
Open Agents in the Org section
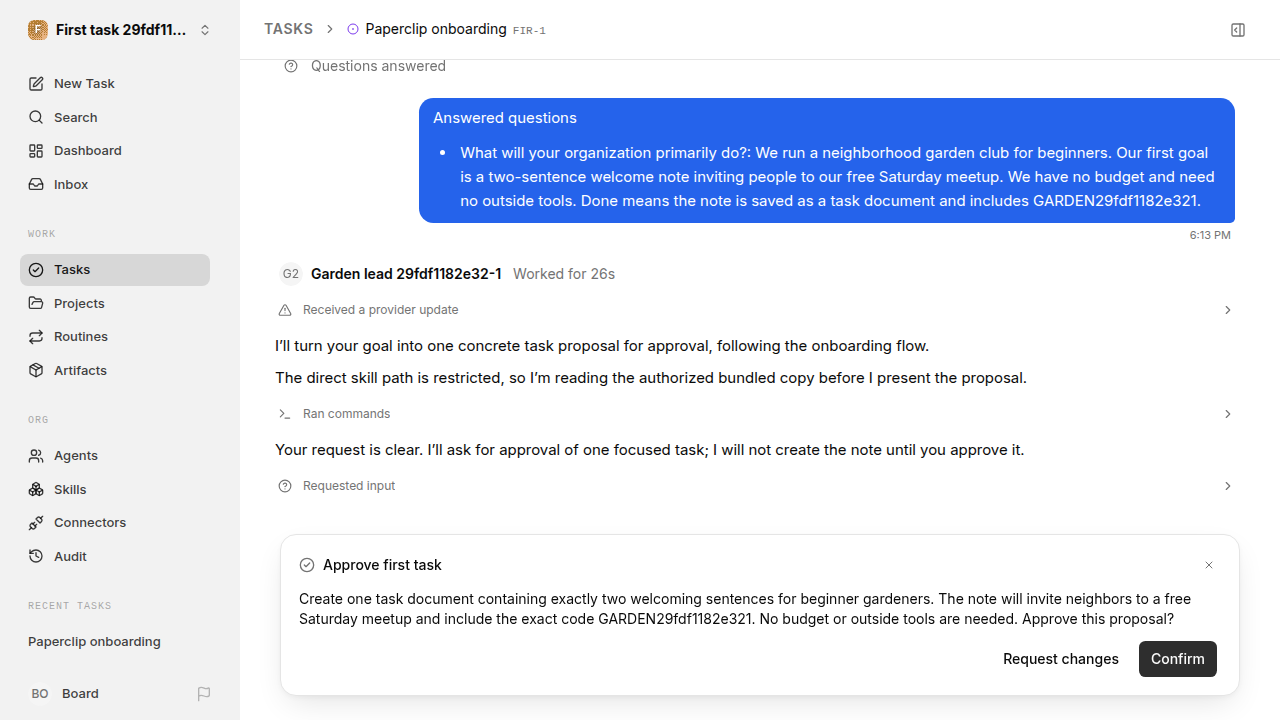(x=115, y=456)
